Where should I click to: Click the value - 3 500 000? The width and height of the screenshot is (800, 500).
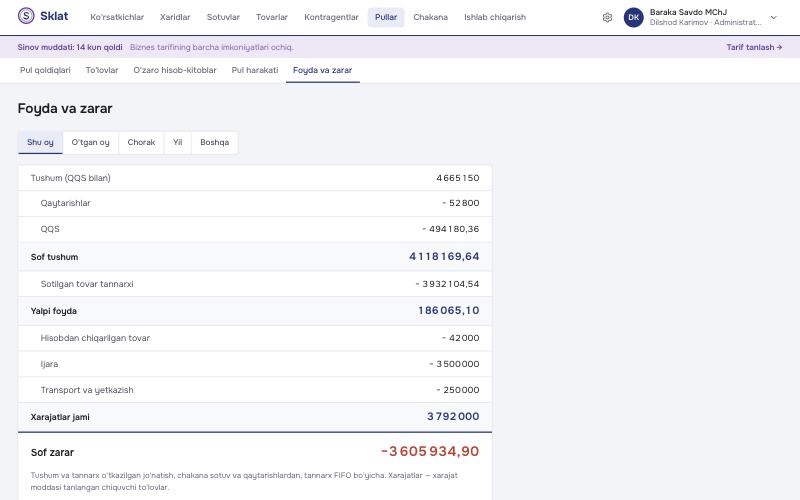coord(455,364)
